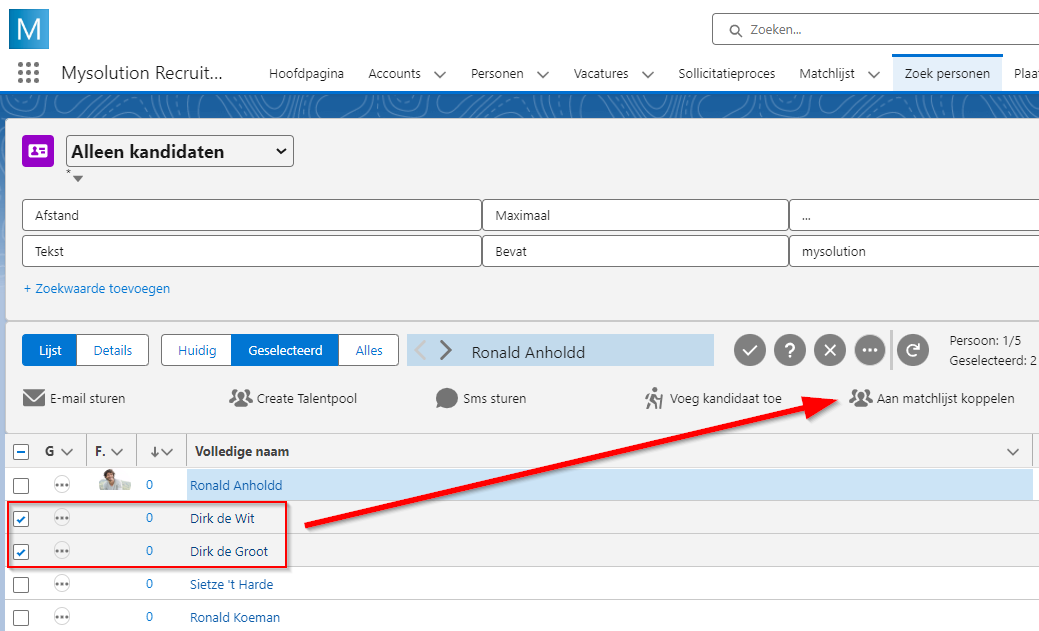Open the Alleen kandidaten dropdown

click(180, 152)
